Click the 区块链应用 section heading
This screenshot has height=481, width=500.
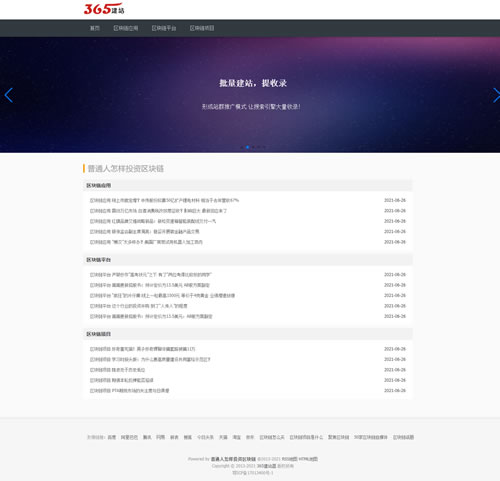[99, 185]
